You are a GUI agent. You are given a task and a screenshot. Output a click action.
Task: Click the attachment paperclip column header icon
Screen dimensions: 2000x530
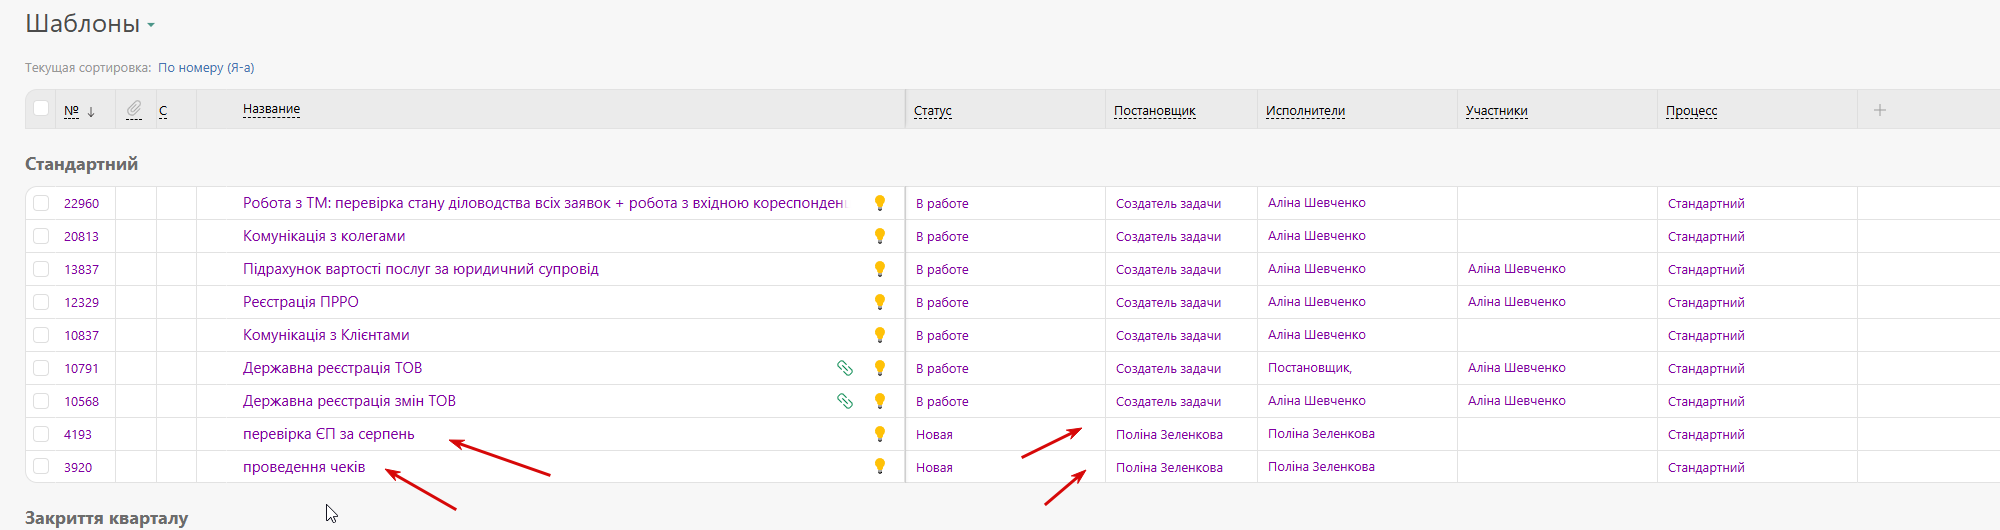tap(134, 109)
